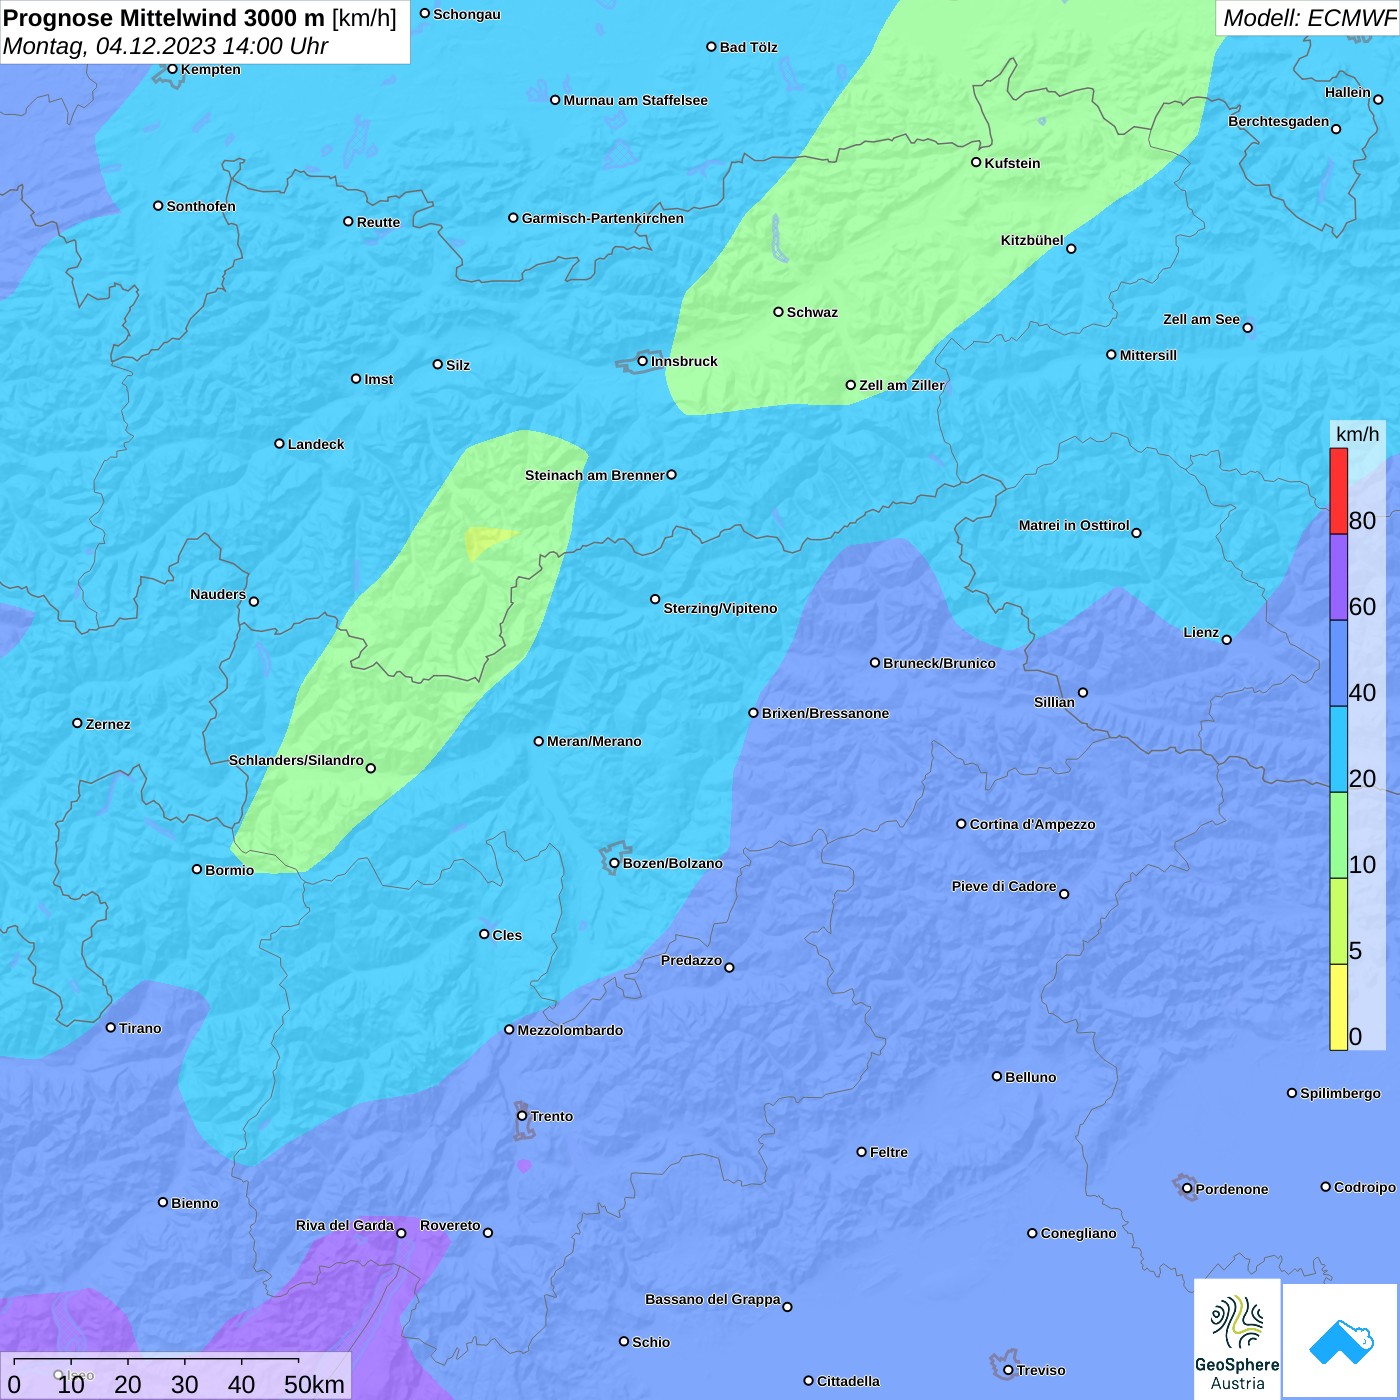Click the Meran/Merano label
Screen dimensions: 1400x1400
(594, 741)
